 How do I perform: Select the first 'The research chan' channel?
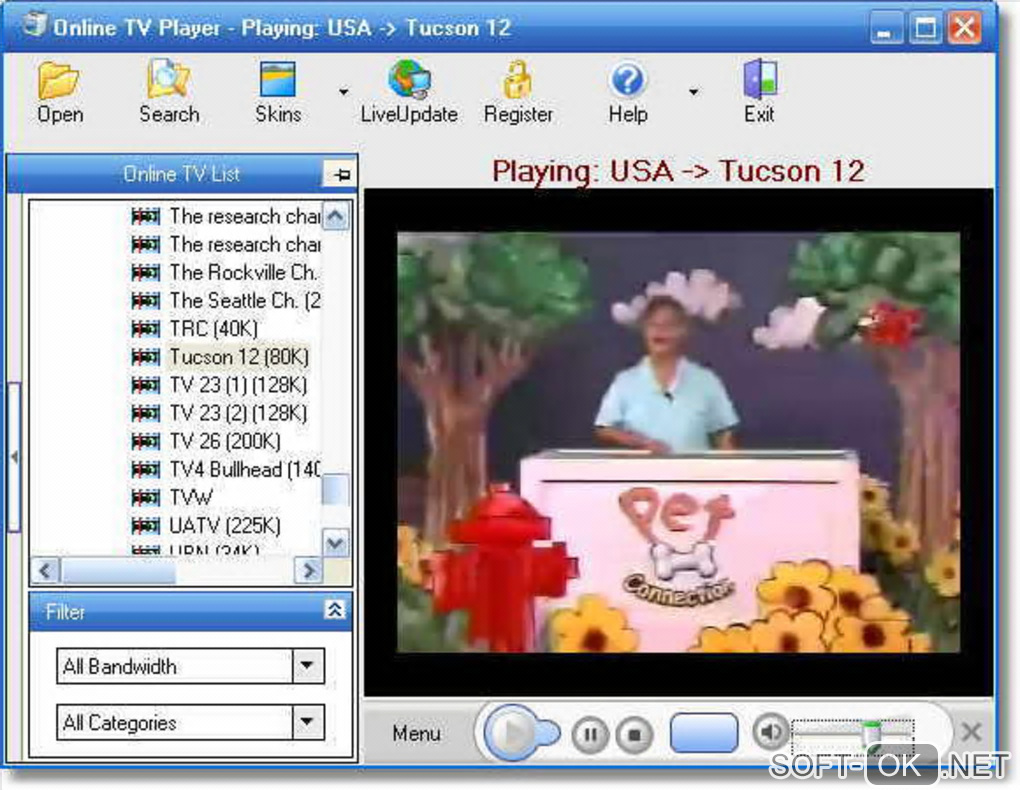(x=245, y=216)
